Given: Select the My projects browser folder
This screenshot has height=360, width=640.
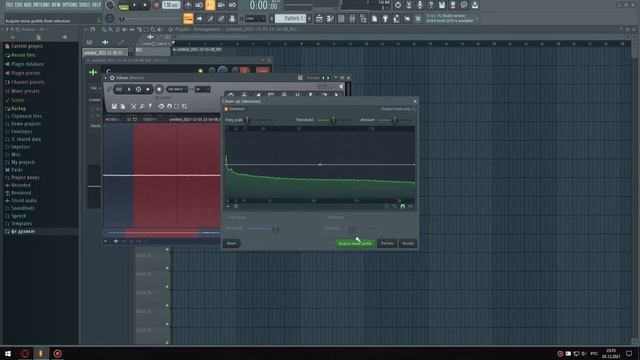Looking at the screenshot, I should pos(23,162).
